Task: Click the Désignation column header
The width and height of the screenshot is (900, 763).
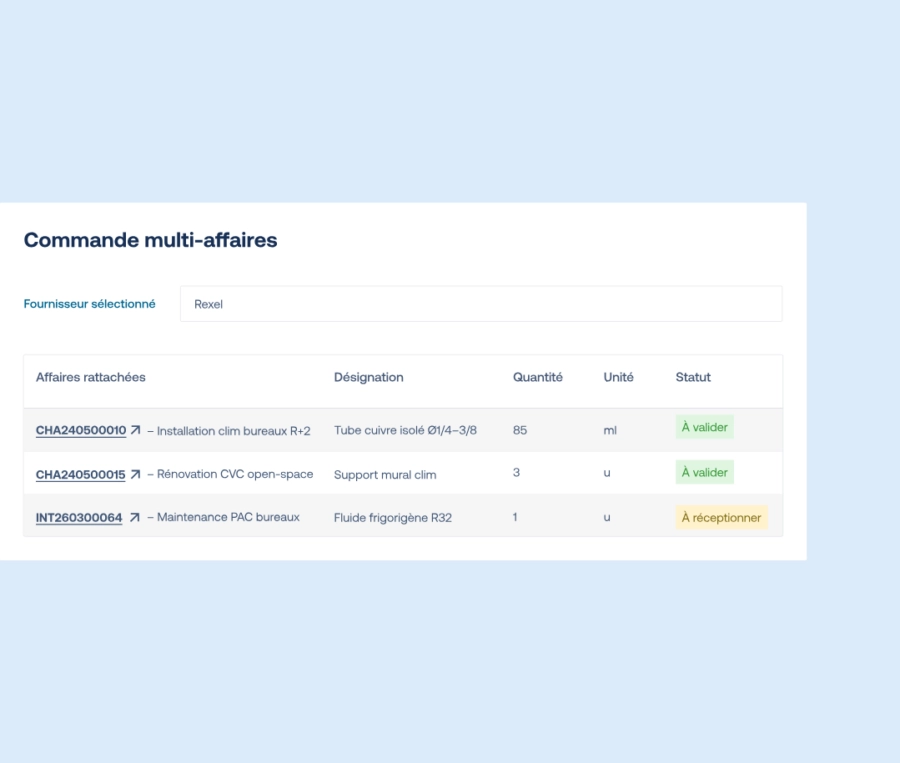Action: click(x=369, y=377)
